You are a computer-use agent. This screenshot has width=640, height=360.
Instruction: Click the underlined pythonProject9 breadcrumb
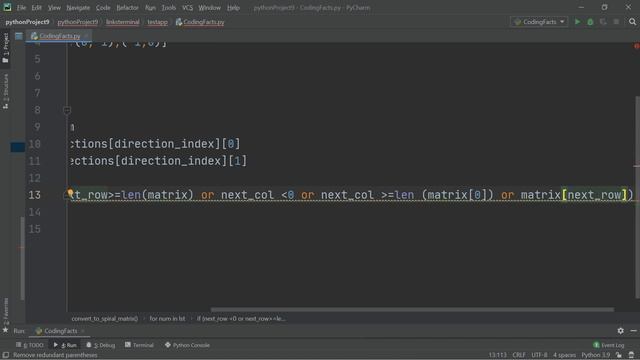coord(78,22)
